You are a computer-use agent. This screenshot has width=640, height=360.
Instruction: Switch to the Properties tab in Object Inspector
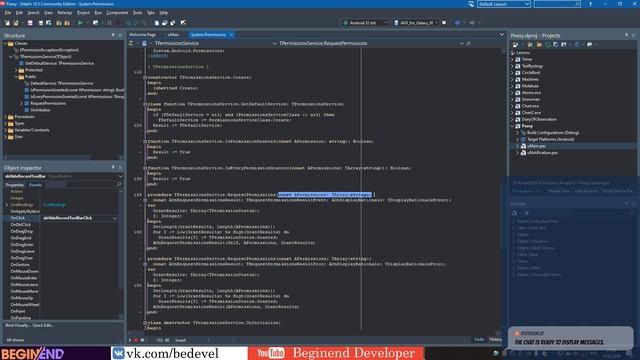pos(15,185)
